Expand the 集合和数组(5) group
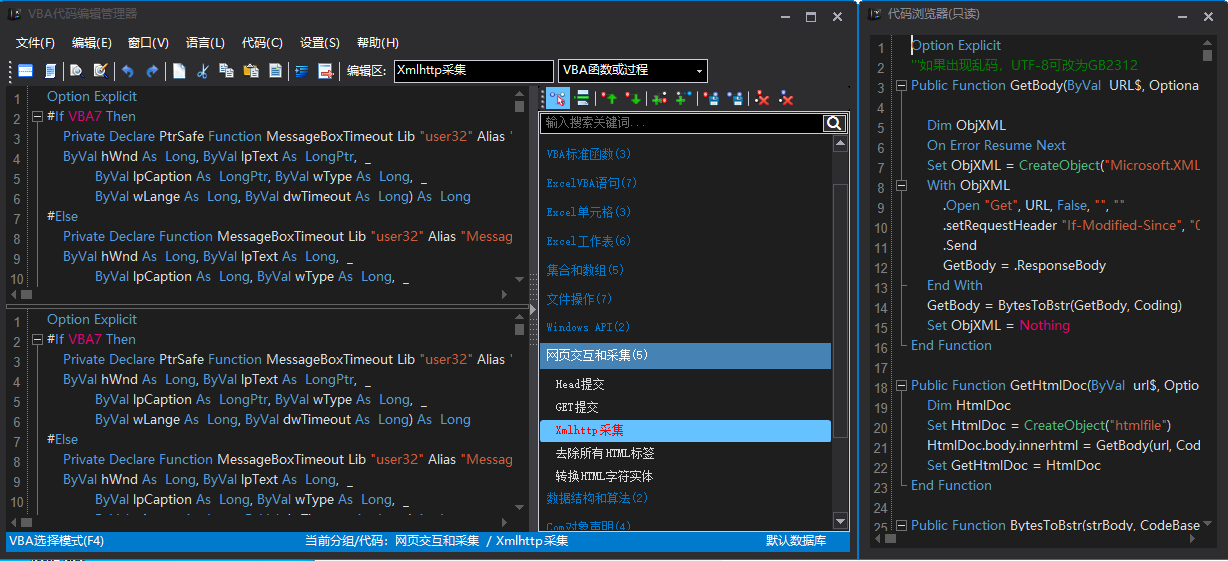The image size is (1228, 561). coord(585,270)
